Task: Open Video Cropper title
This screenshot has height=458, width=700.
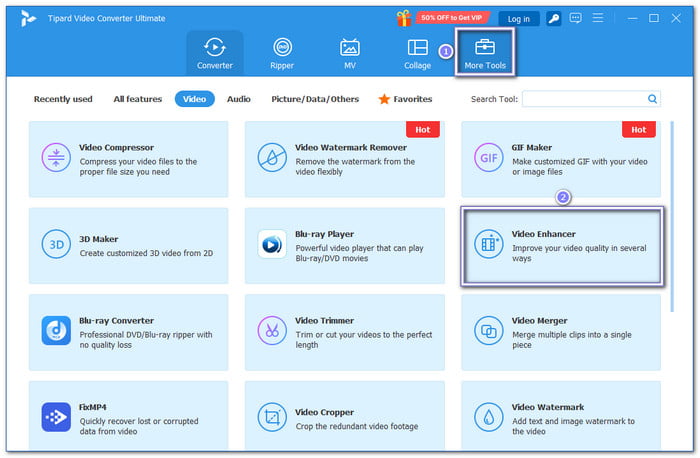Action: point(325,412)
